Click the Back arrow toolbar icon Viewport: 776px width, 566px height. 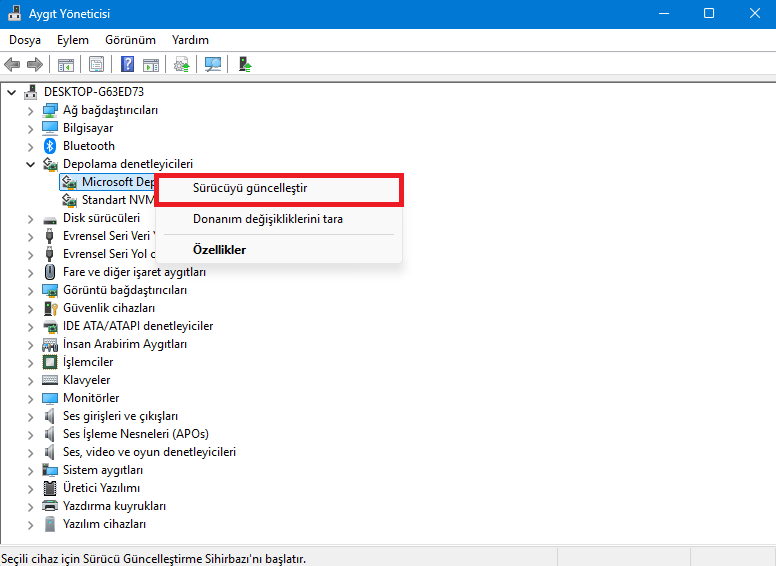click(12, 64)
